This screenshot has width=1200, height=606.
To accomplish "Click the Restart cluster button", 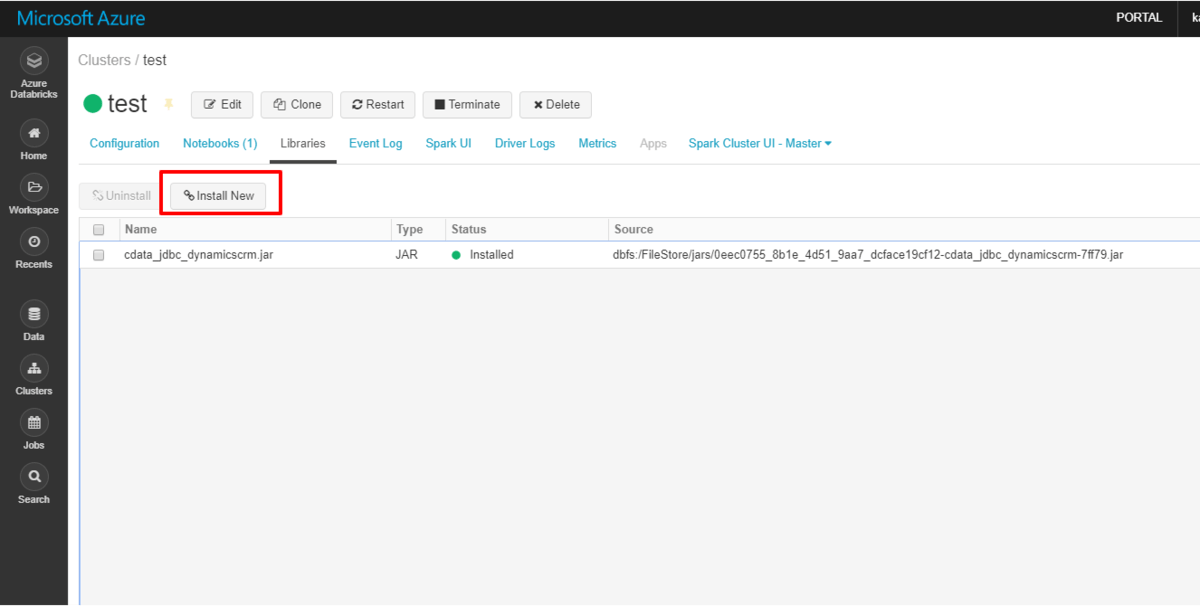I will (x=378, y=104).
